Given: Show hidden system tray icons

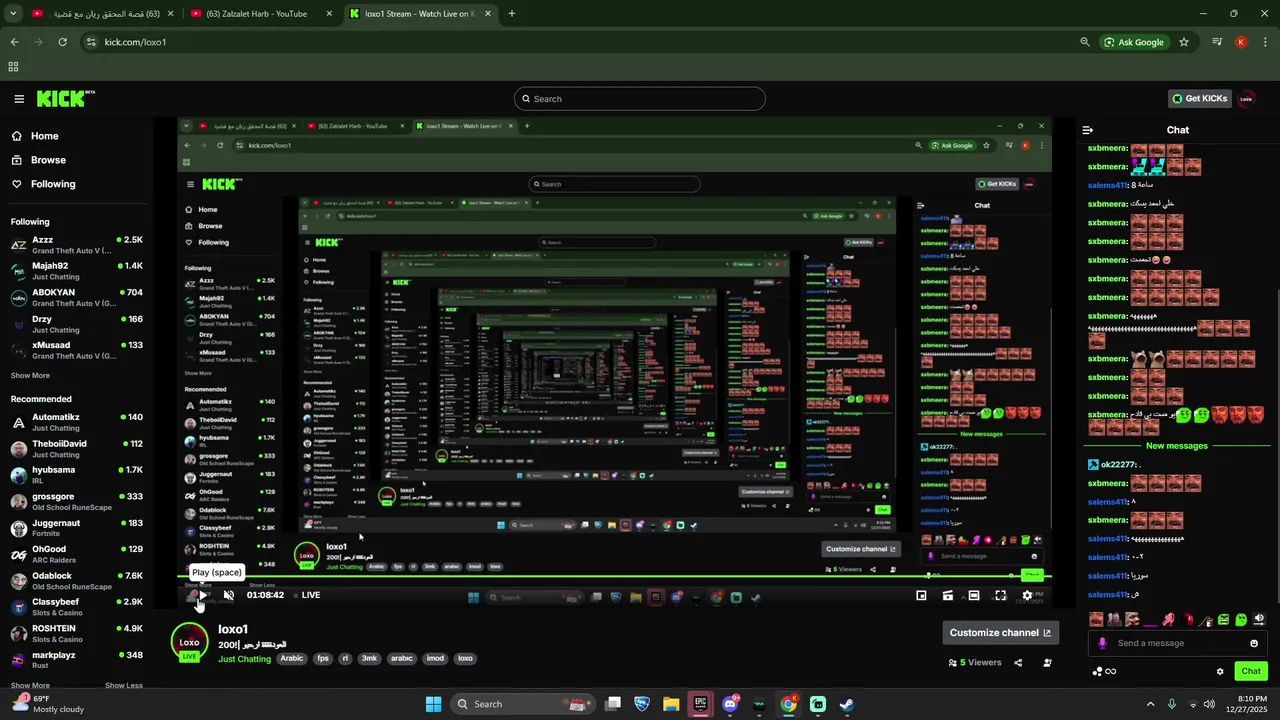Looking at the screenshot, I should tap(1150, 704).
